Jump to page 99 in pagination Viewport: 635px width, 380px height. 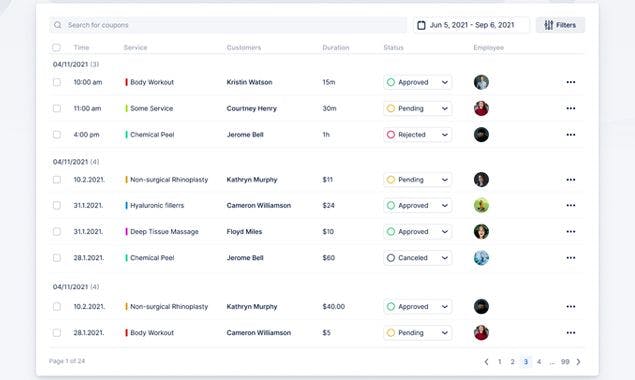pos(565,362)
